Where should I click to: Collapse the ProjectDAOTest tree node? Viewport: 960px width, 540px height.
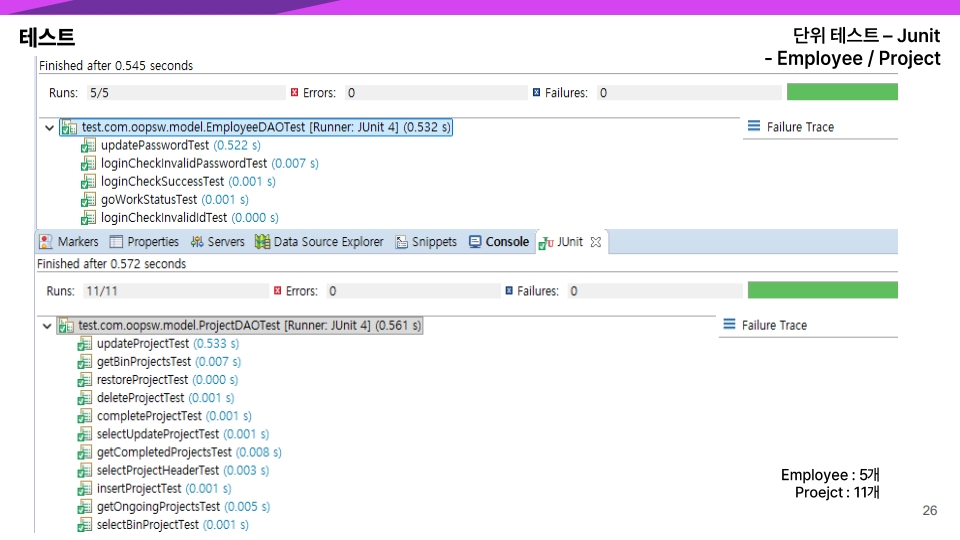pyautogui.click(x=47, y=326)
